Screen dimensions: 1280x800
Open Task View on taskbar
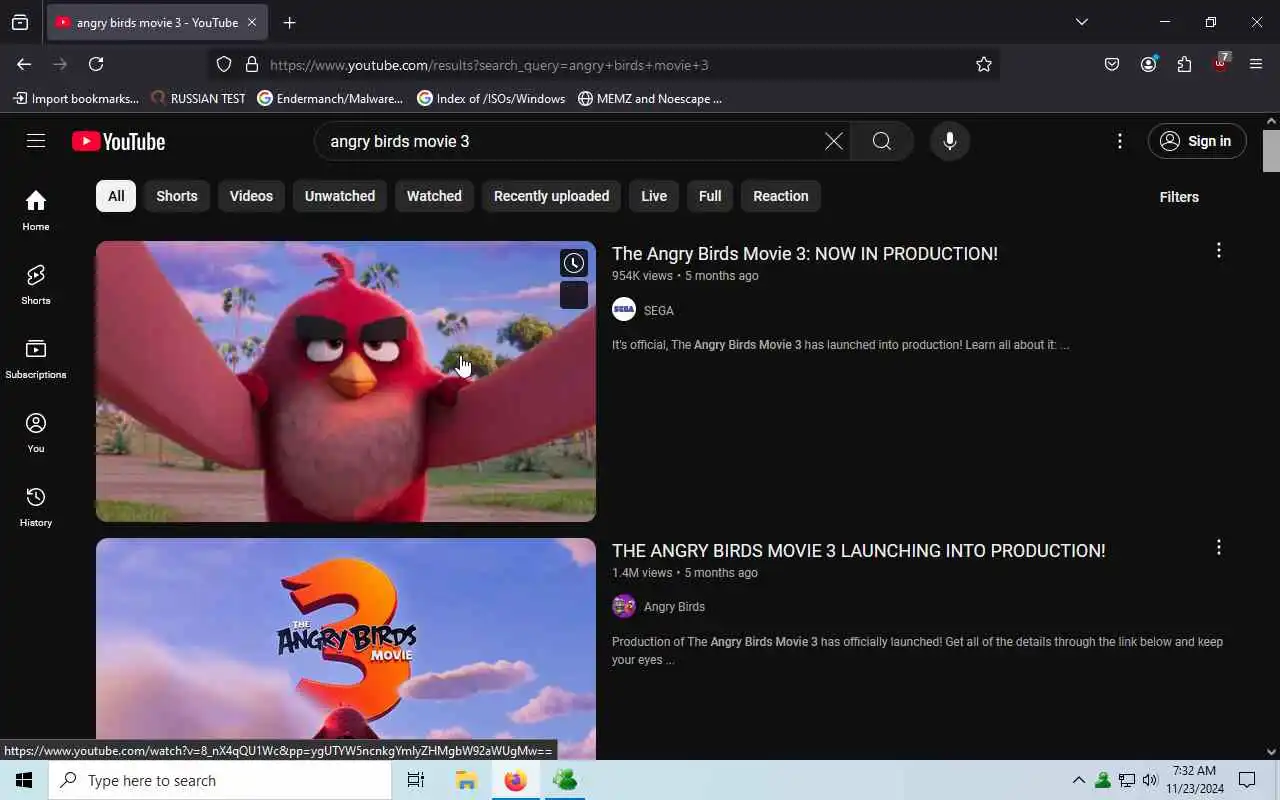(416, 780)
